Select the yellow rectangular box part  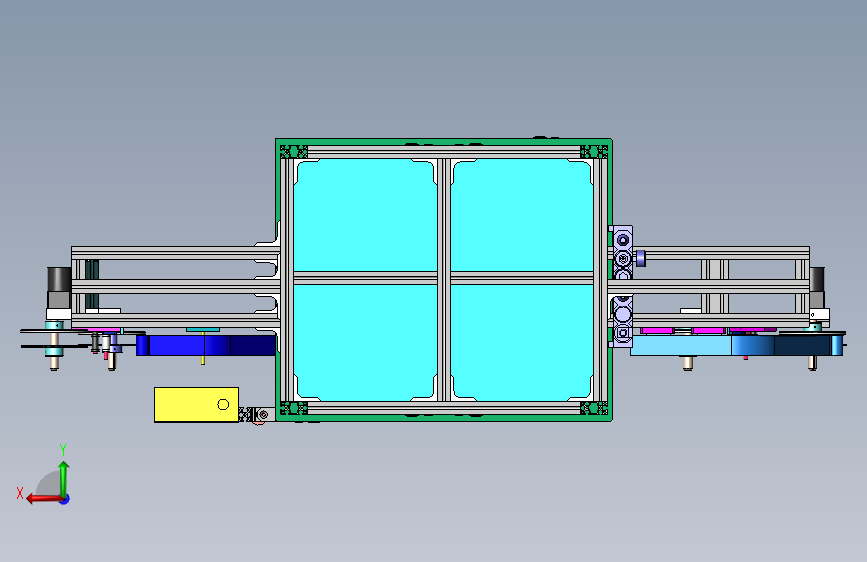(196, 405)
